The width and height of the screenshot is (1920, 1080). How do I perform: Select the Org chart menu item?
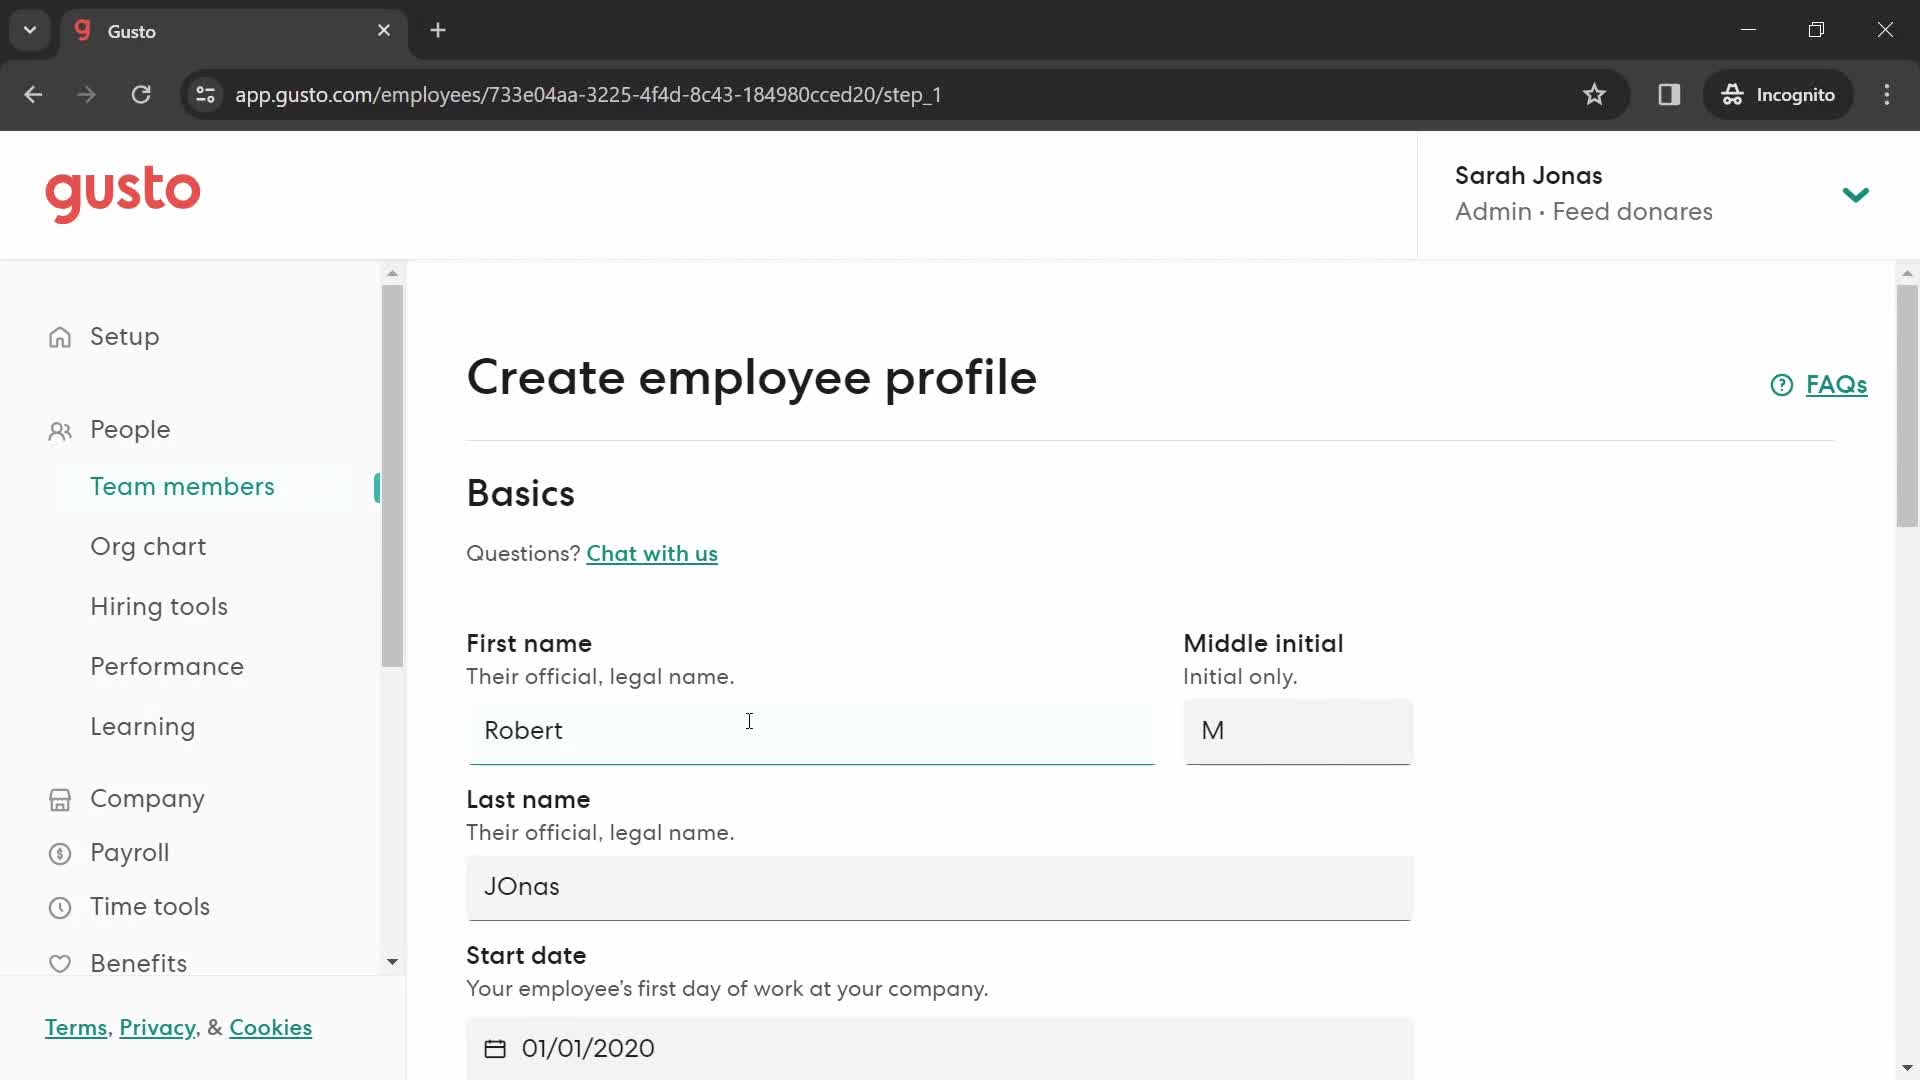[148, 546]
